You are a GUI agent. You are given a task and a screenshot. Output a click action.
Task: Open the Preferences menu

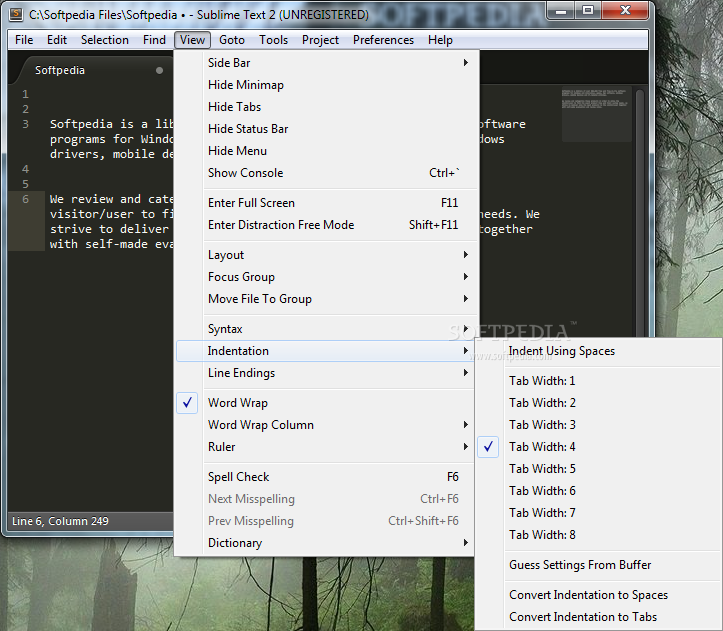click(x=383, y=40)
